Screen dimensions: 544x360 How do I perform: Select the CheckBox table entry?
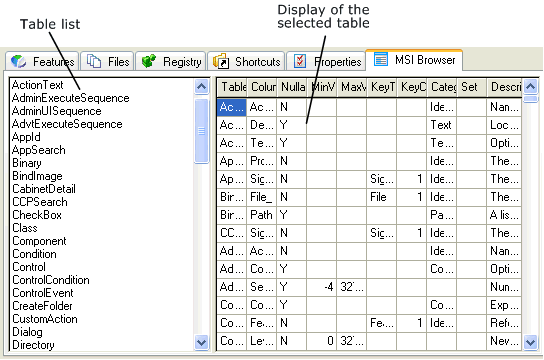pos(37,215)
